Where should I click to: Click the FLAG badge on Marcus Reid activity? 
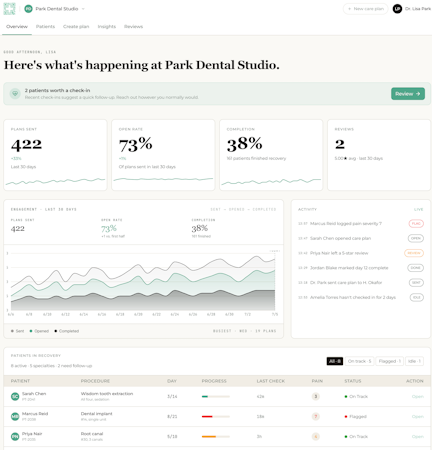coord(416,223)
